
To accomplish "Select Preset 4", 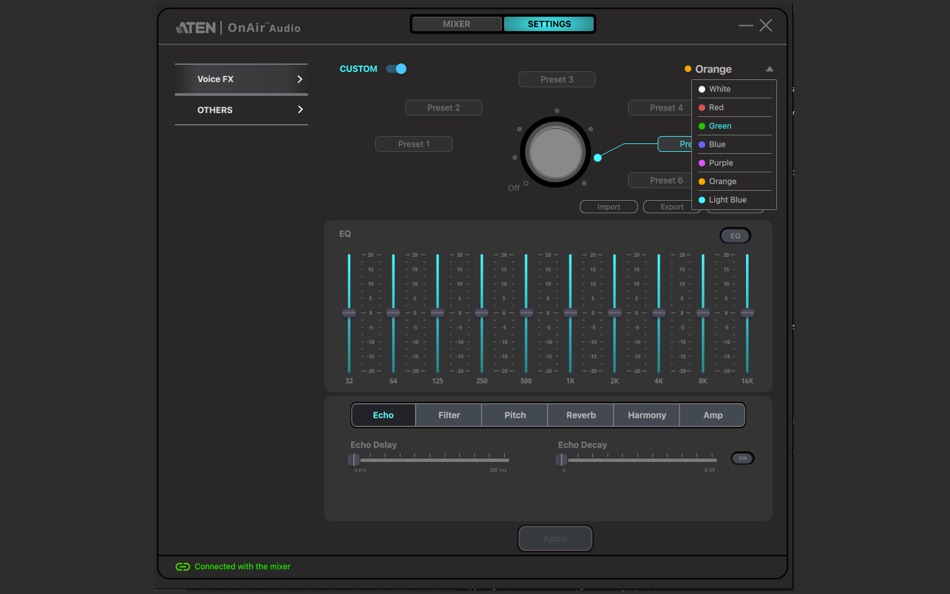I will click(x=660, y=107).
